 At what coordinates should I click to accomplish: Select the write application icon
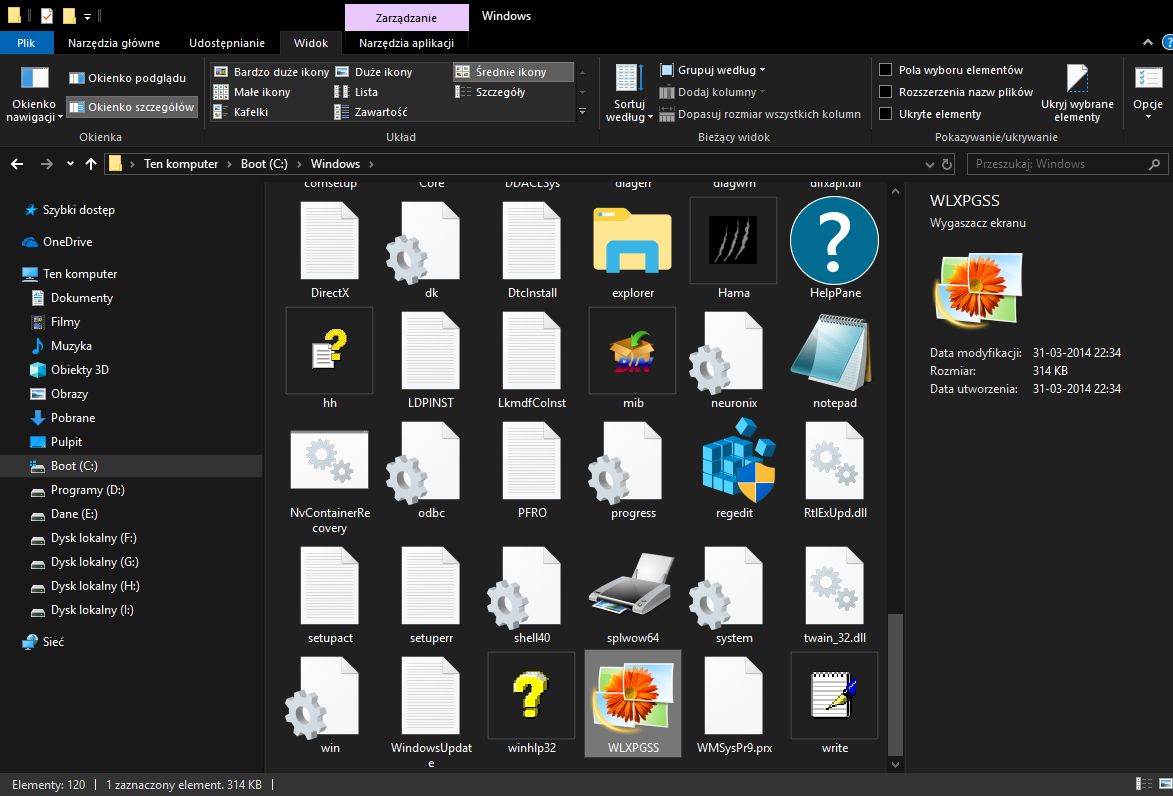(x=834, y=694)
